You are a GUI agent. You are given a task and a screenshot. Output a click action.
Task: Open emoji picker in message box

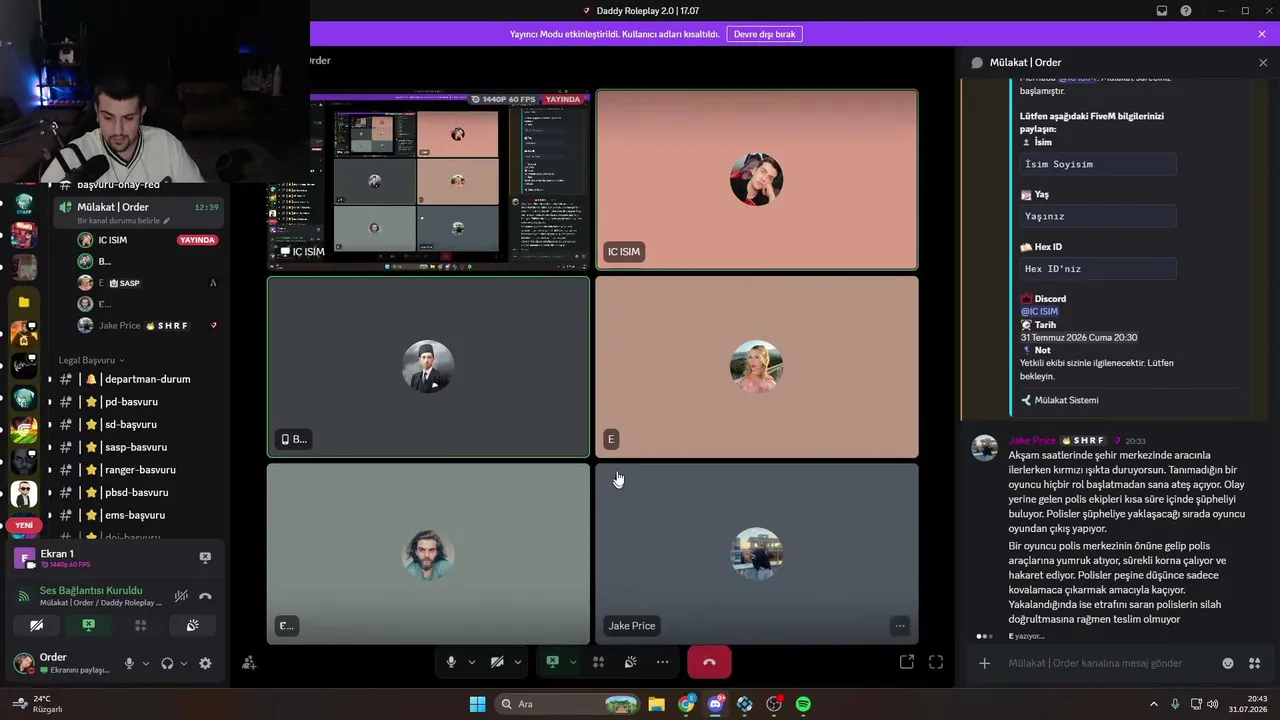click(x=1228, y=663)
